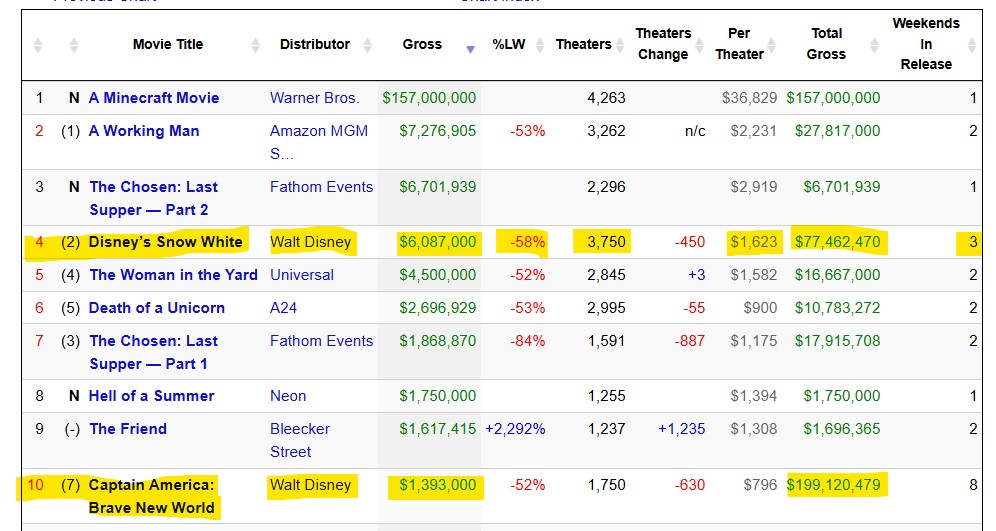The height and width of the screenshot is (531, 996).
Task: Select the 3,750 theaters count
Action: coord(607,242)
